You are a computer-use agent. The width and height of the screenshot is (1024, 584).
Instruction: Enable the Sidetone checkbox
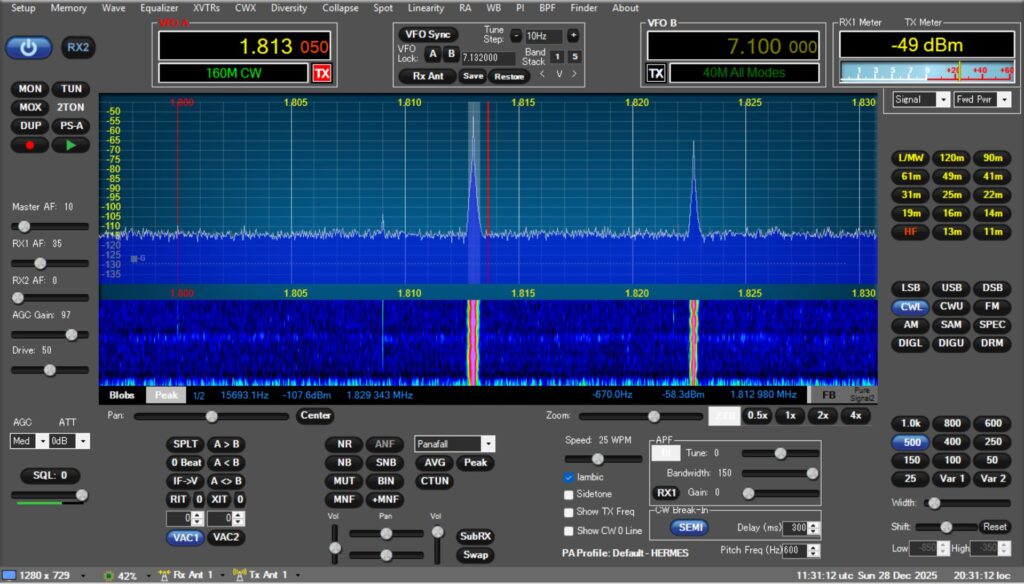(x=569, y=495)
